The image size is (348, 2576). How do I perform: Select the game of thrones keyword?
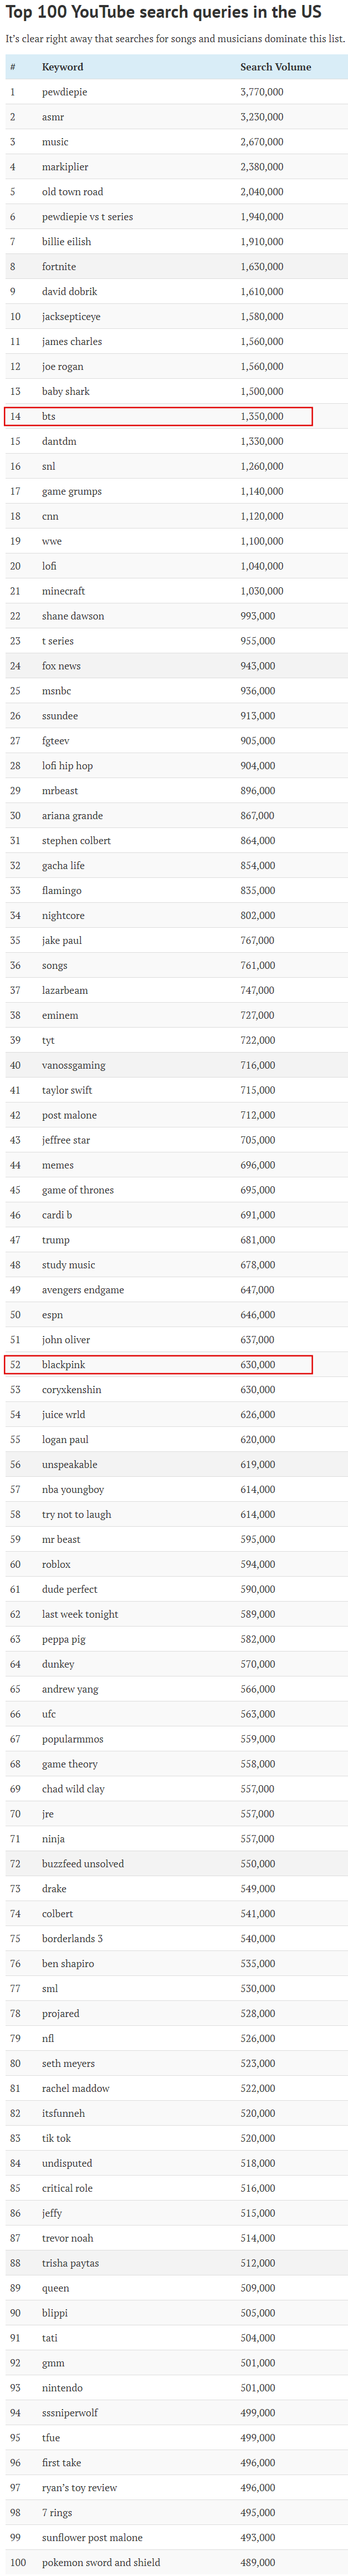(77, 1190)
